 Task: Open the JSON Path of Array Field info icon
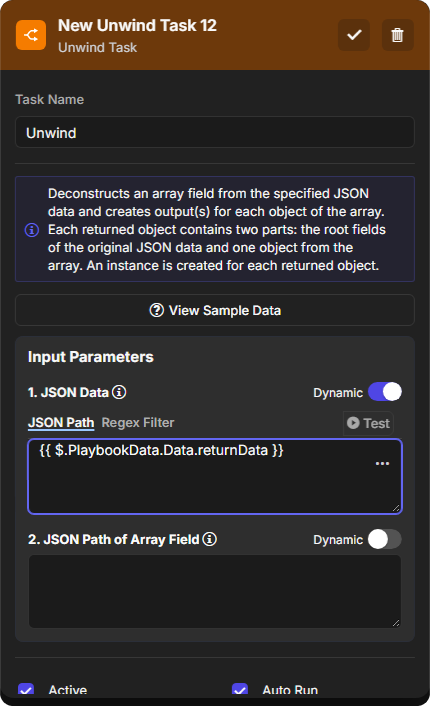tap(209, 539)
